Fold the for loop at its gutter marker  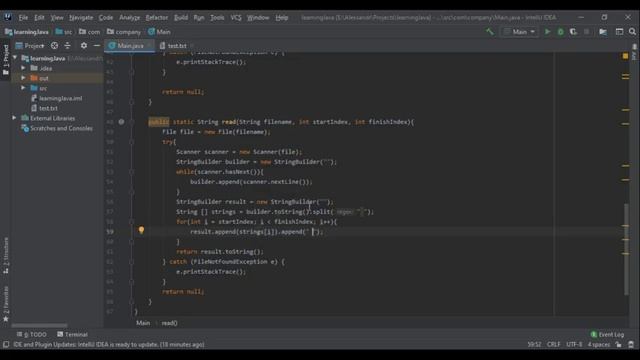click(x=131, y=222)
